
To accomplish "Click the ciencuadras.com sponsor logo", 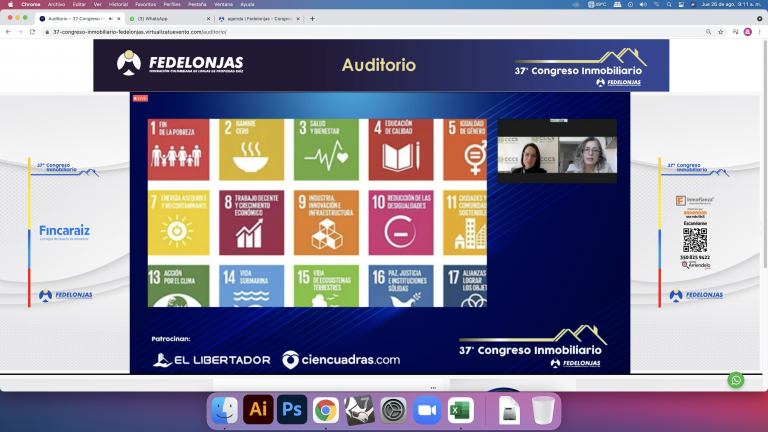I will [x=341, y=360].
